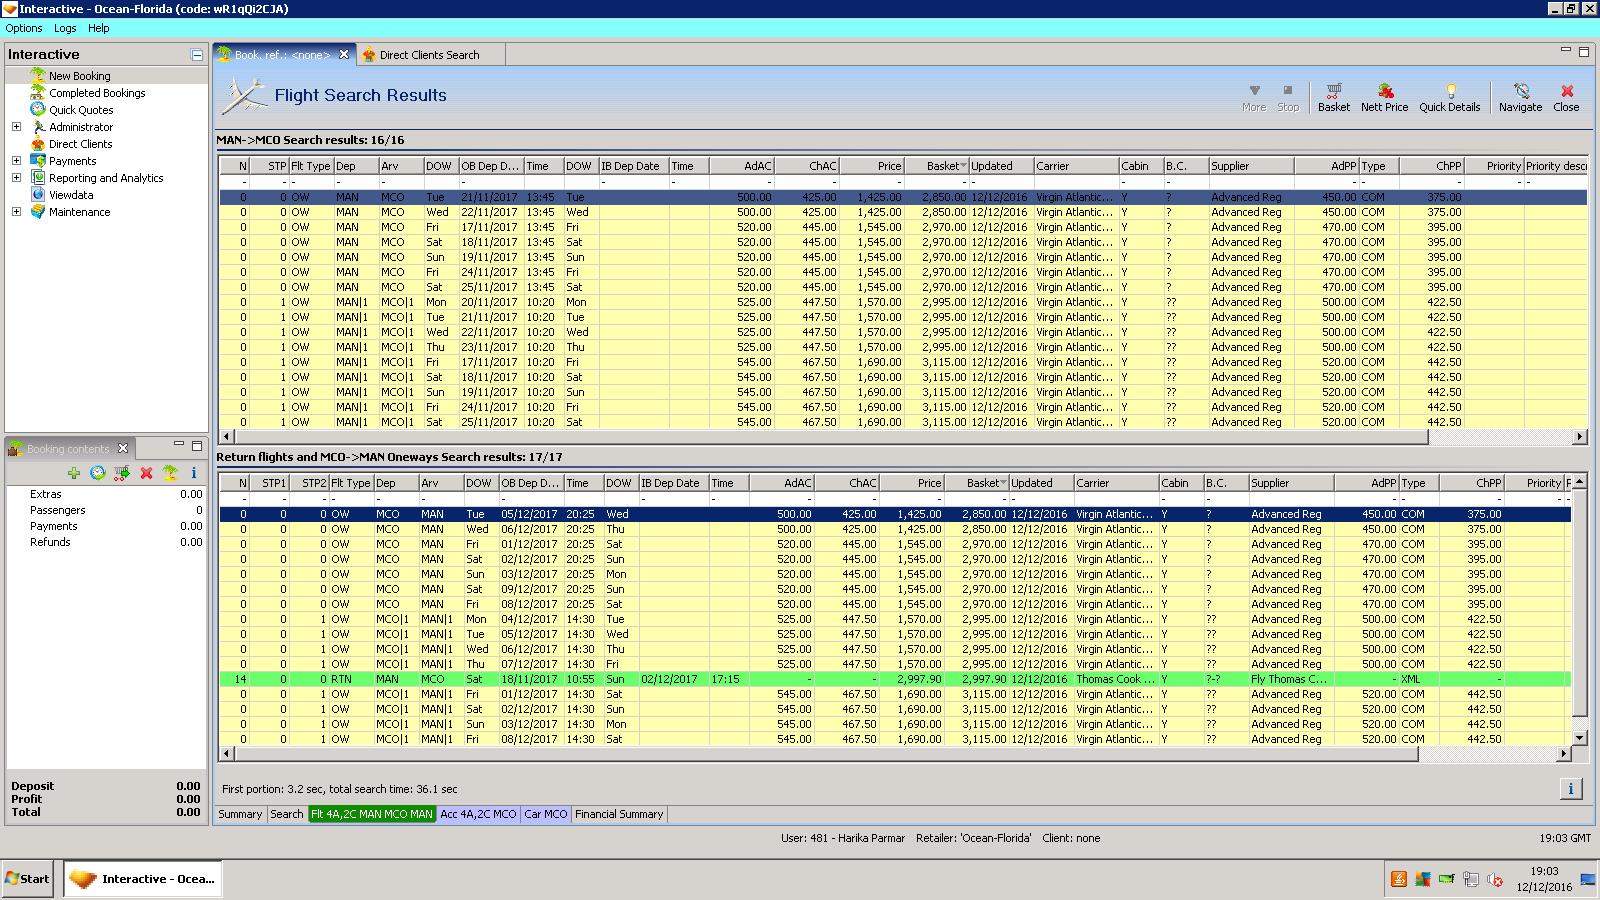Screen dimensions: 1600x900
Task: Select the Acc 4A,2C MCO tab
Action: click(478, 814)
